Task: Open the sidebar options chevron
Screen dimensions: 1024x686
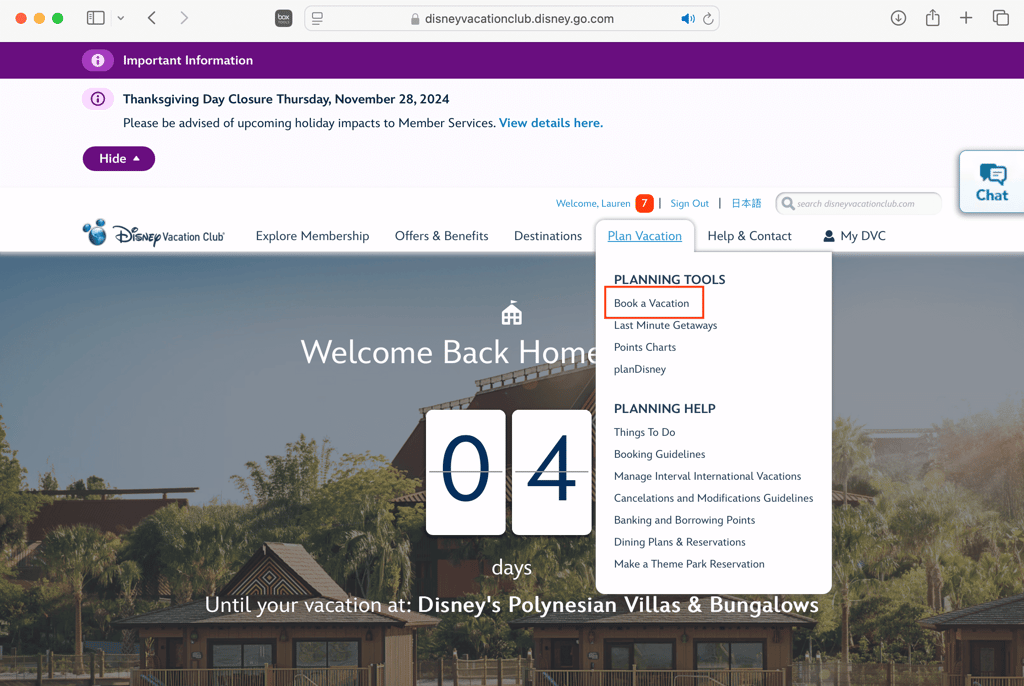Action: [x=121, y=18]
